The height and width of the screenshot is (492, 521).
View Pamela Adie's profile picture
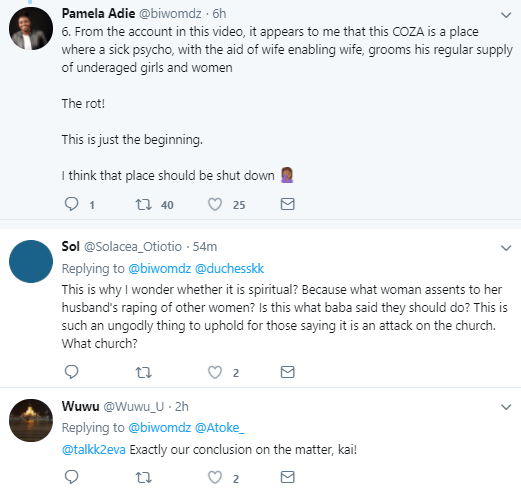pos(31,28)
